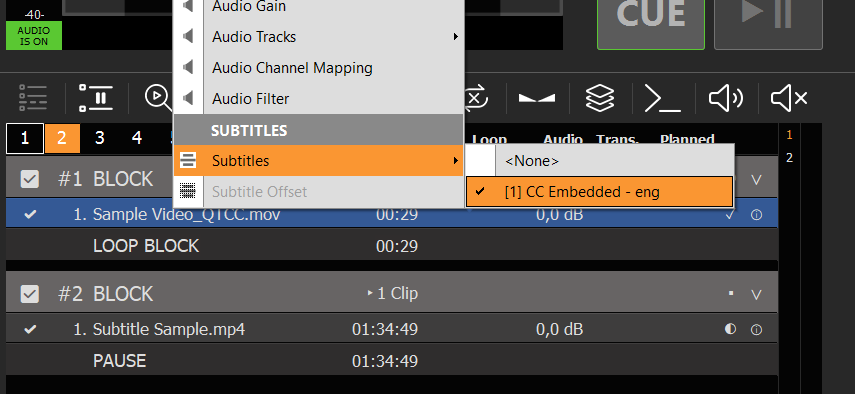Toggle the AUDIO IS ON indicator
The image size is (855, 394).
34,36
